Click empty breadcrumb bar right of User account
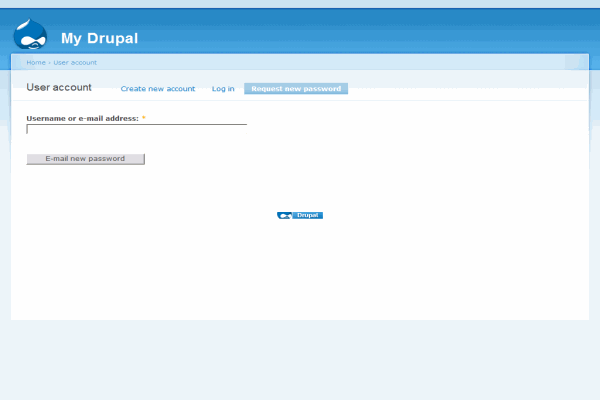 350,62
